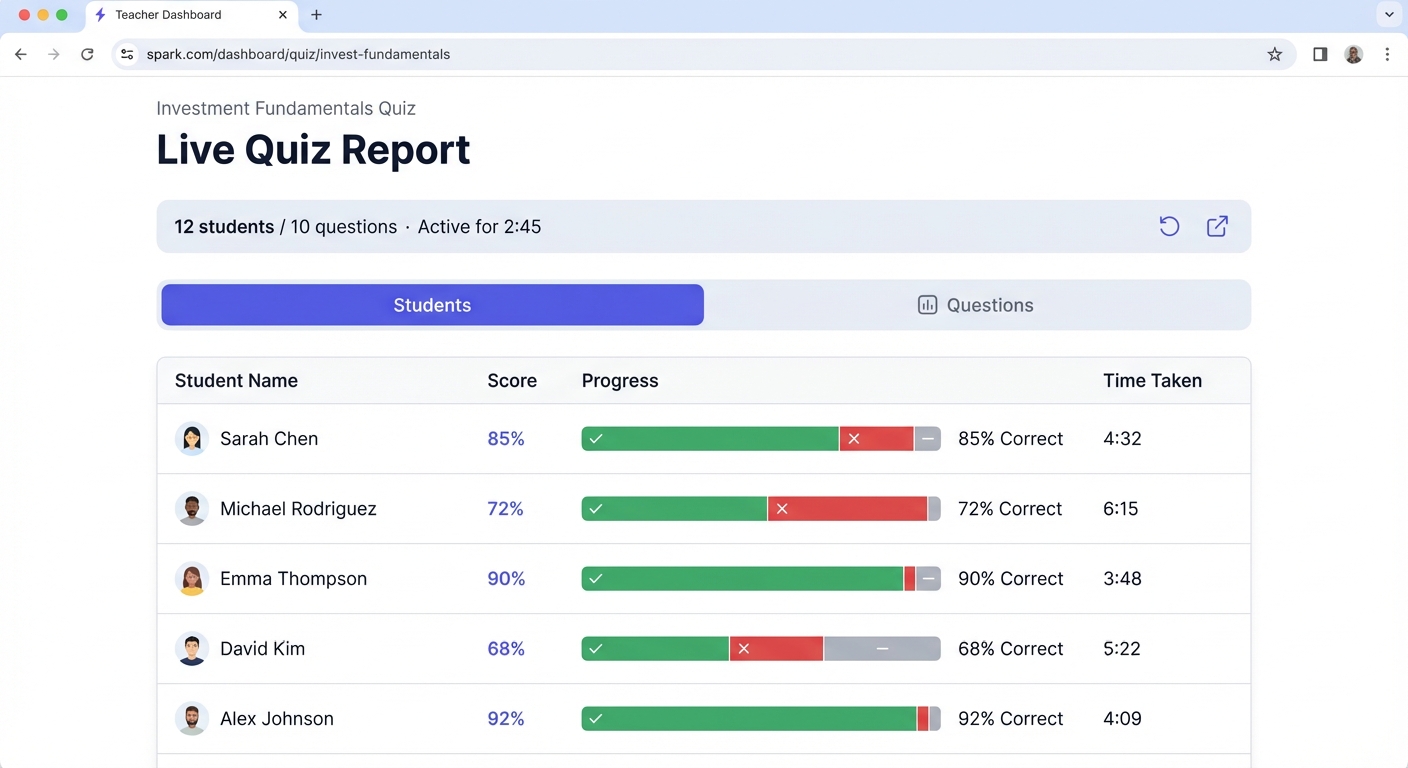Click the address bar URL
The image size is (1408, 768).
tap(298, 55)
